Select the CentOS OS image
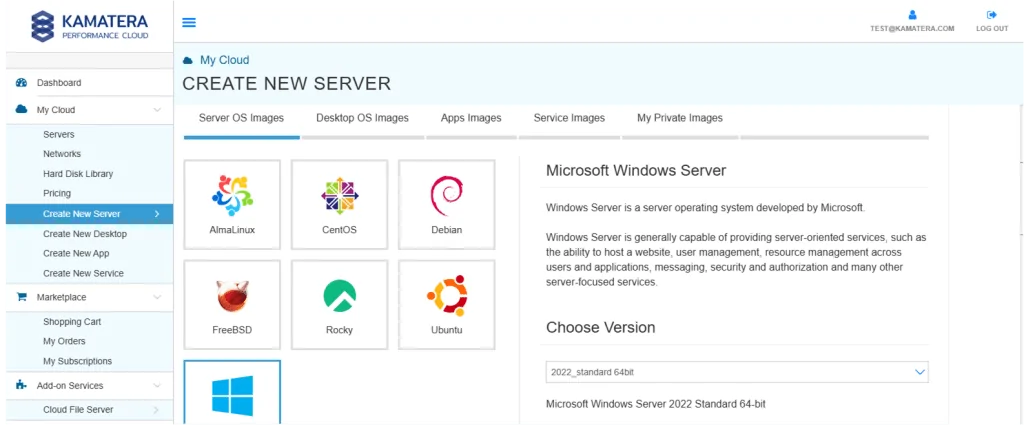Image resolution: width=1024 pixels, height=425 pixels. click(x=340, y=204)
